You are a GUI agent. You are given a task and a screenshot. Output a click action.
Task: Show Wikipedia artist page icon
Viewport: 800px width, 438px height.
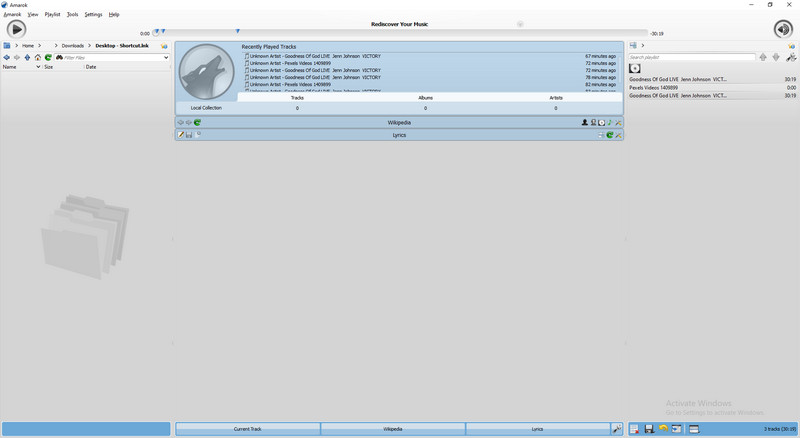click(x=585, y=123)
